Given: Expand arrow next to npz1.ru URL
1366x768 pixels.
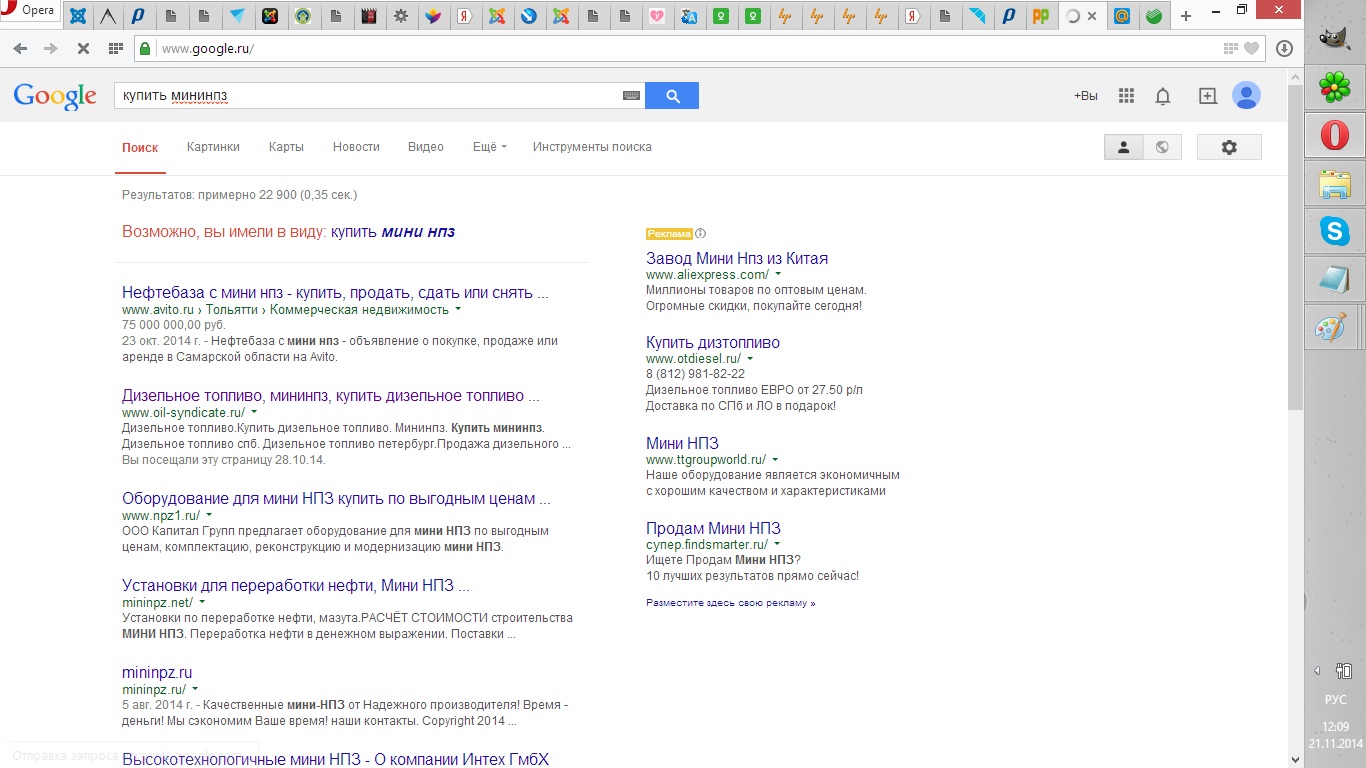Looking at the screenshot, I should pos(209,515).
